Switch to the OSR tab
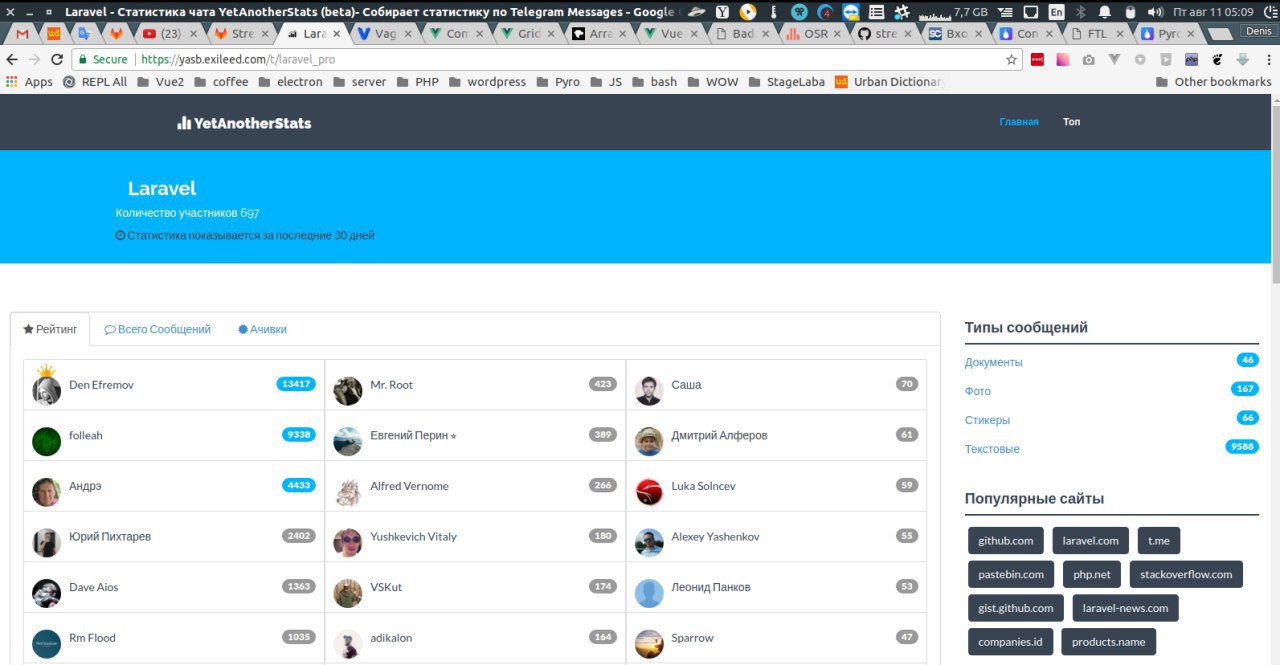1280x665 pixels. coord(814,33)
